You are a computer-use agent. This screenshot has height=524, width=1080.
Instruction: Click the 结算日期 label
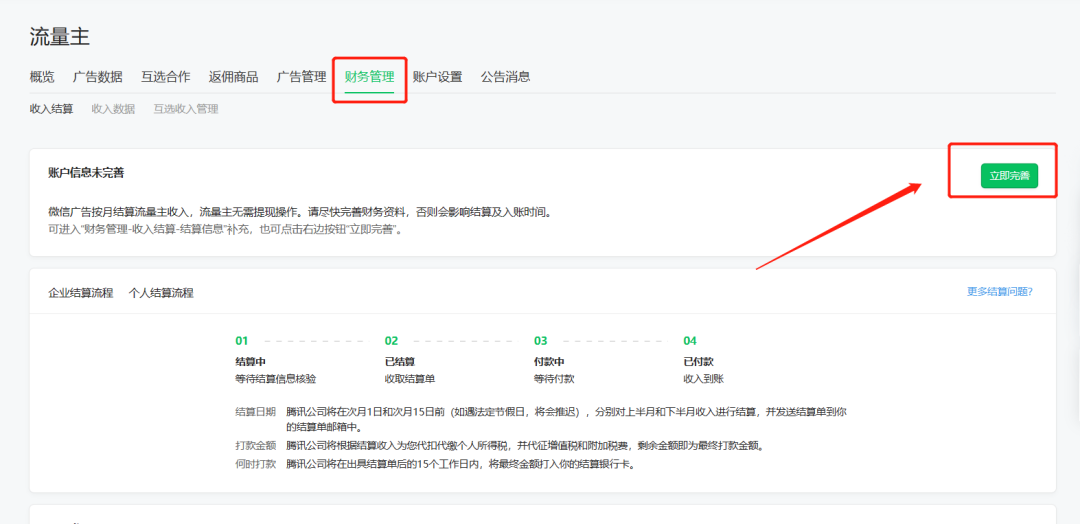256,412
